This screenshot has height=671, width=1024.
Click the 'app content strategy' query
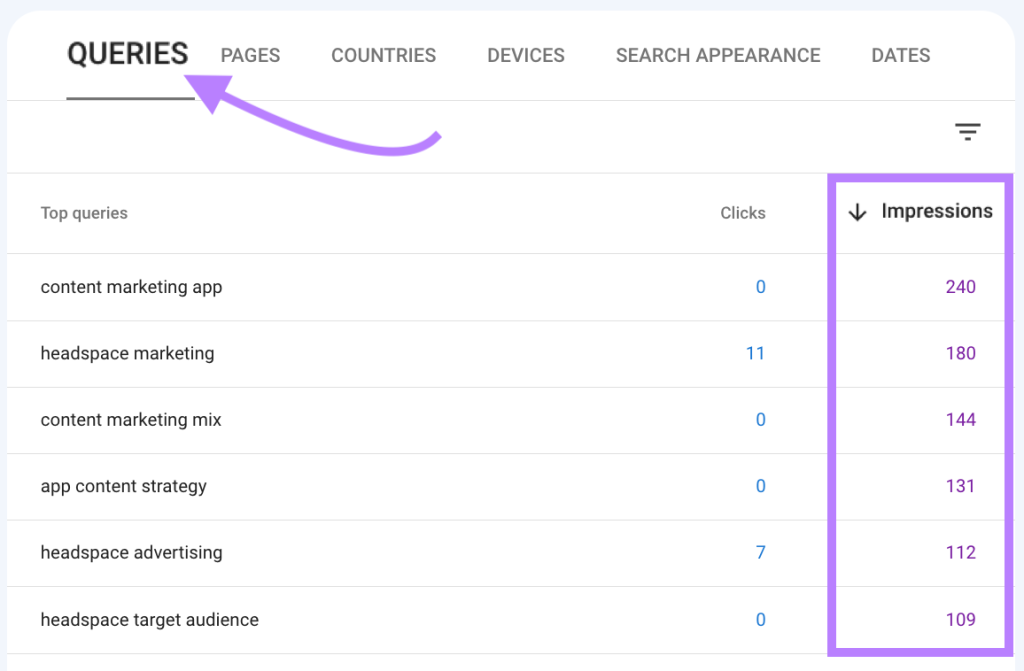[x=123, y=486]
